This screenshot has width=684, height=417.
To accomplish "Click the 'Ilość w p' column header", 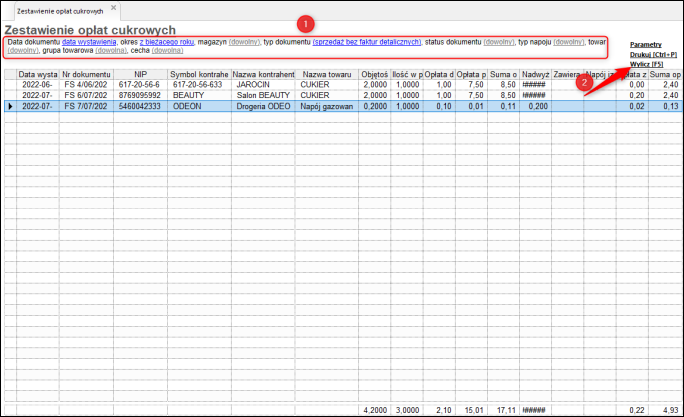I will tap(407, 74).
